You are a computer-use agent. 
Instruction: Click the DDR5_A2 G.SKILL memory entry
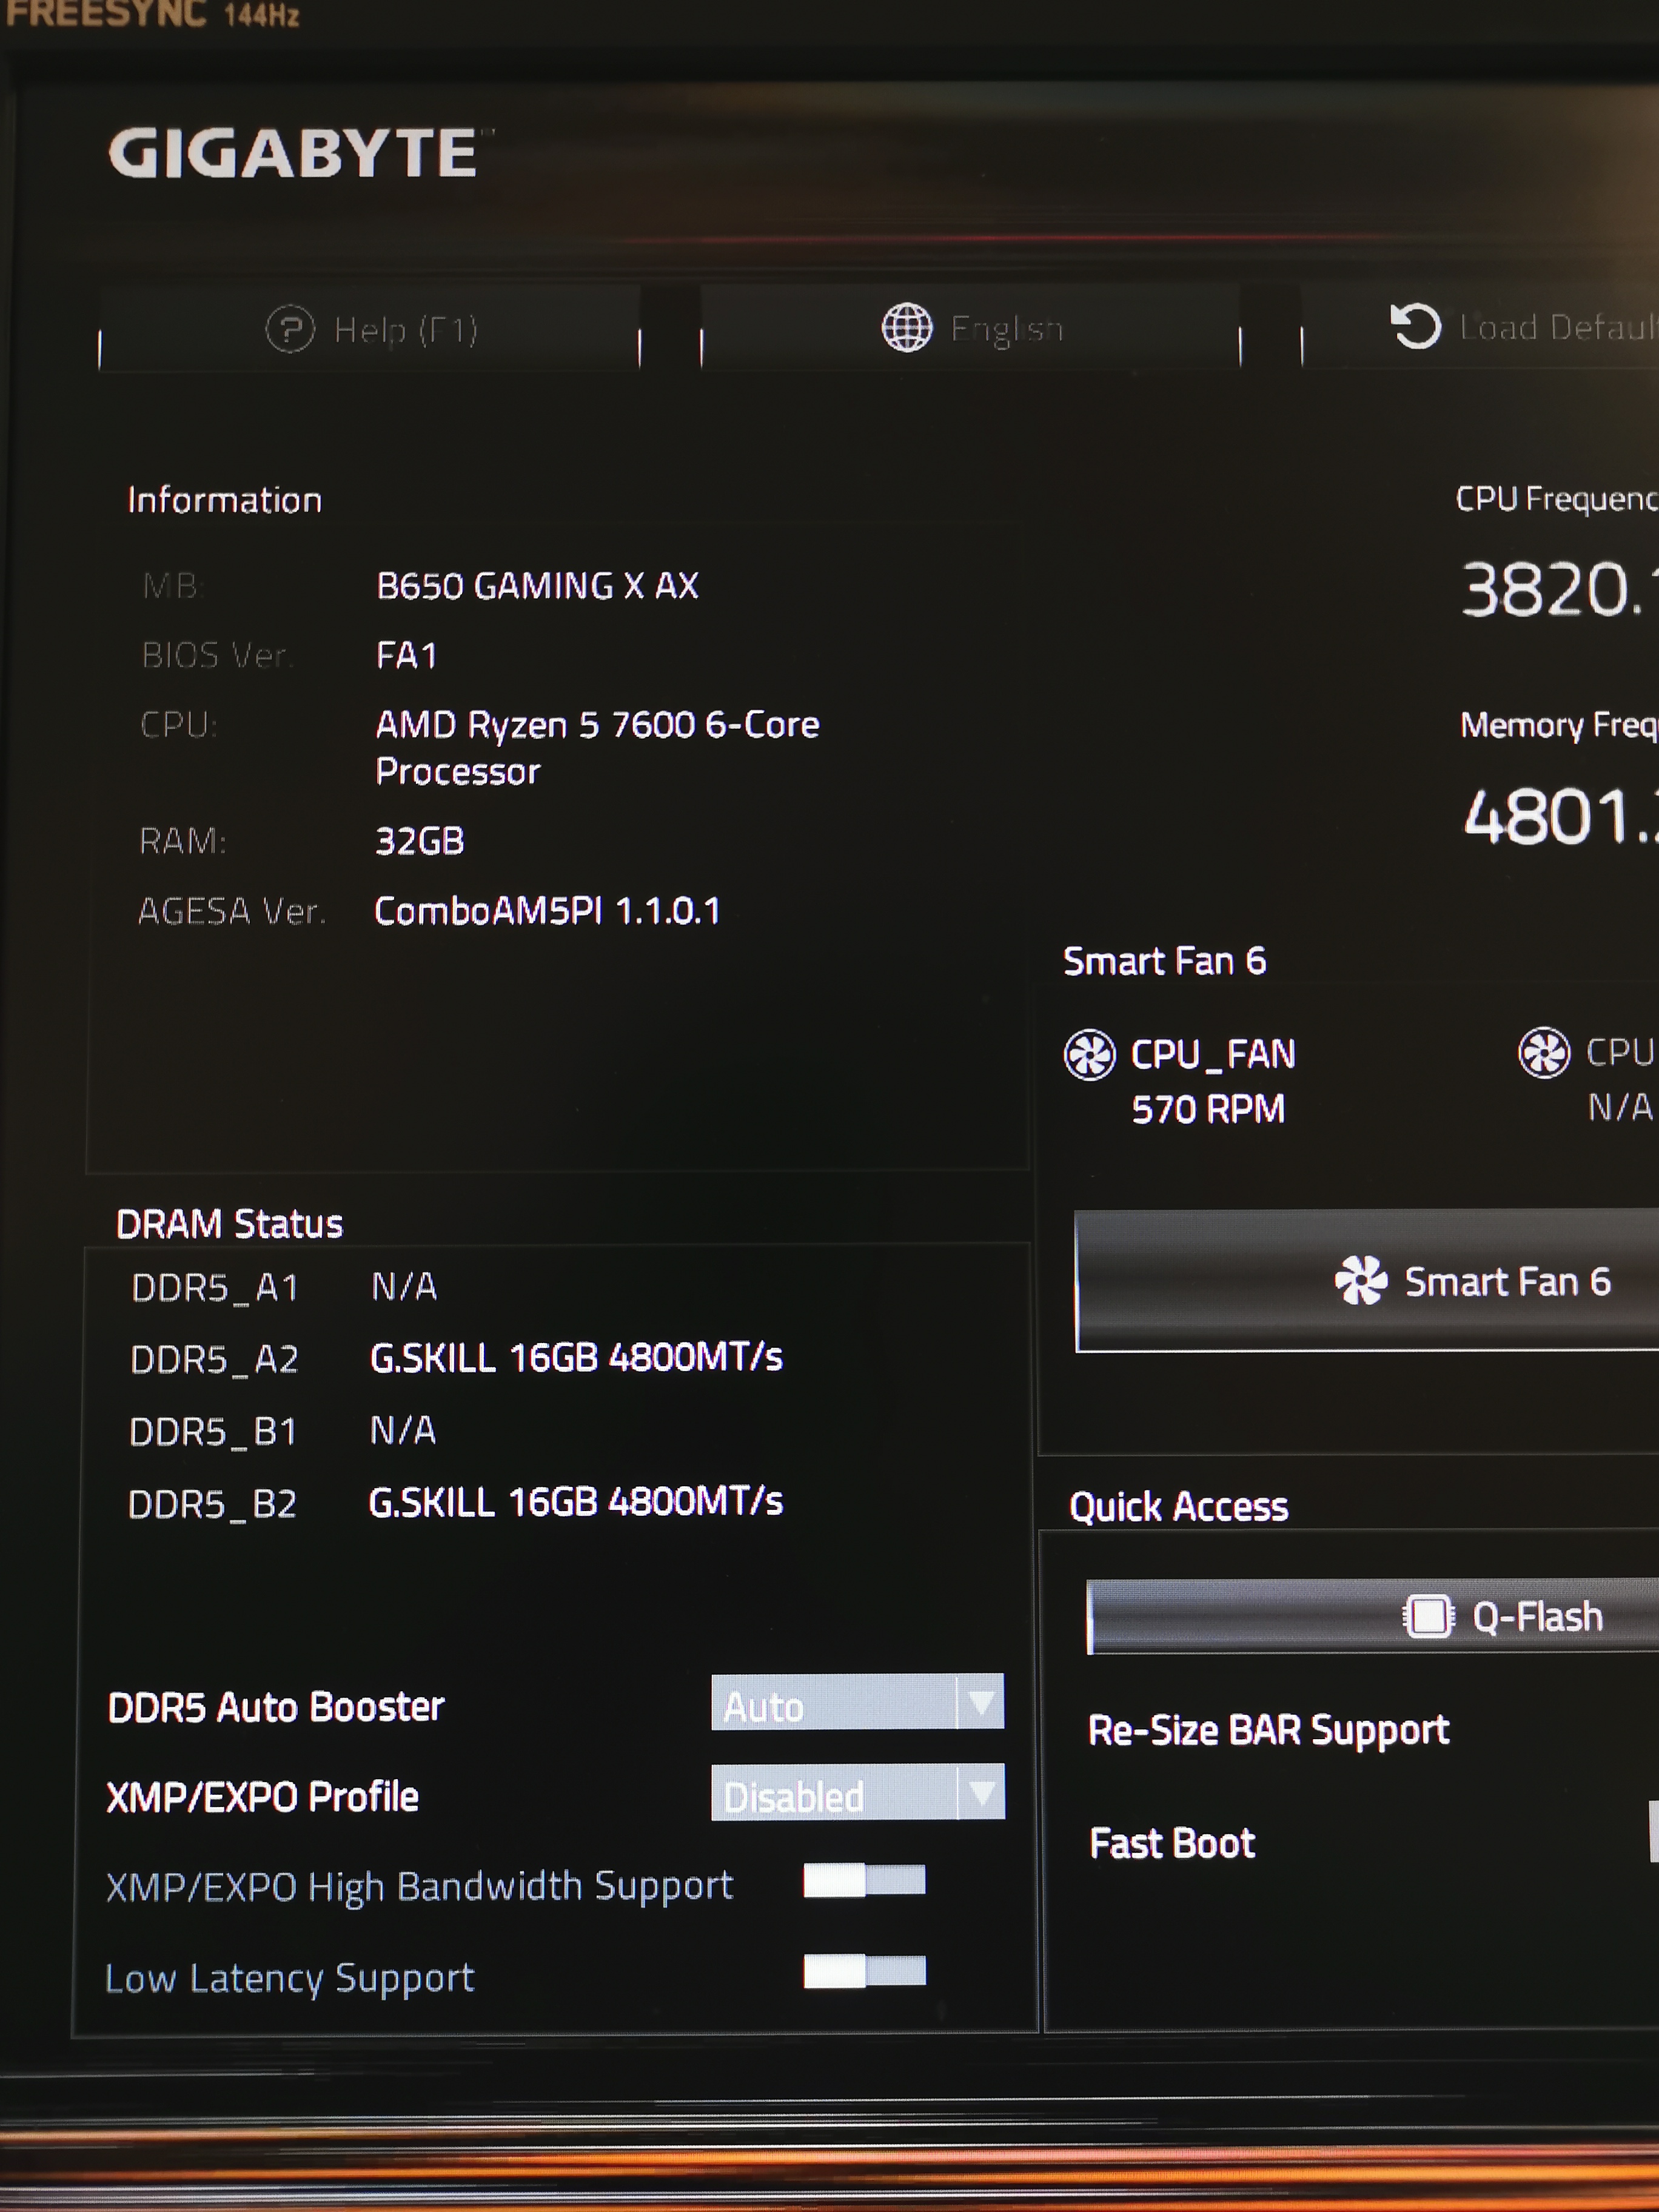[x=575, y=1358]
